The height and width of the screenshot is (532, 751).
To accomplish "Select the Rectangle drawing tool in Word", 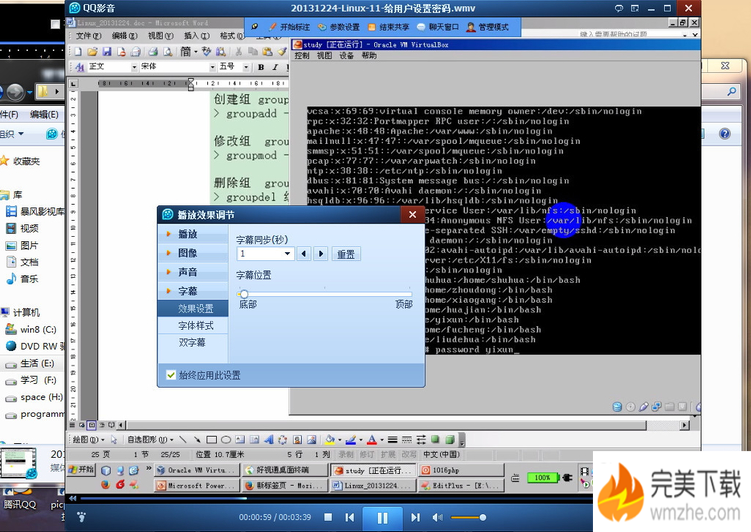I will tap(212, 440).
